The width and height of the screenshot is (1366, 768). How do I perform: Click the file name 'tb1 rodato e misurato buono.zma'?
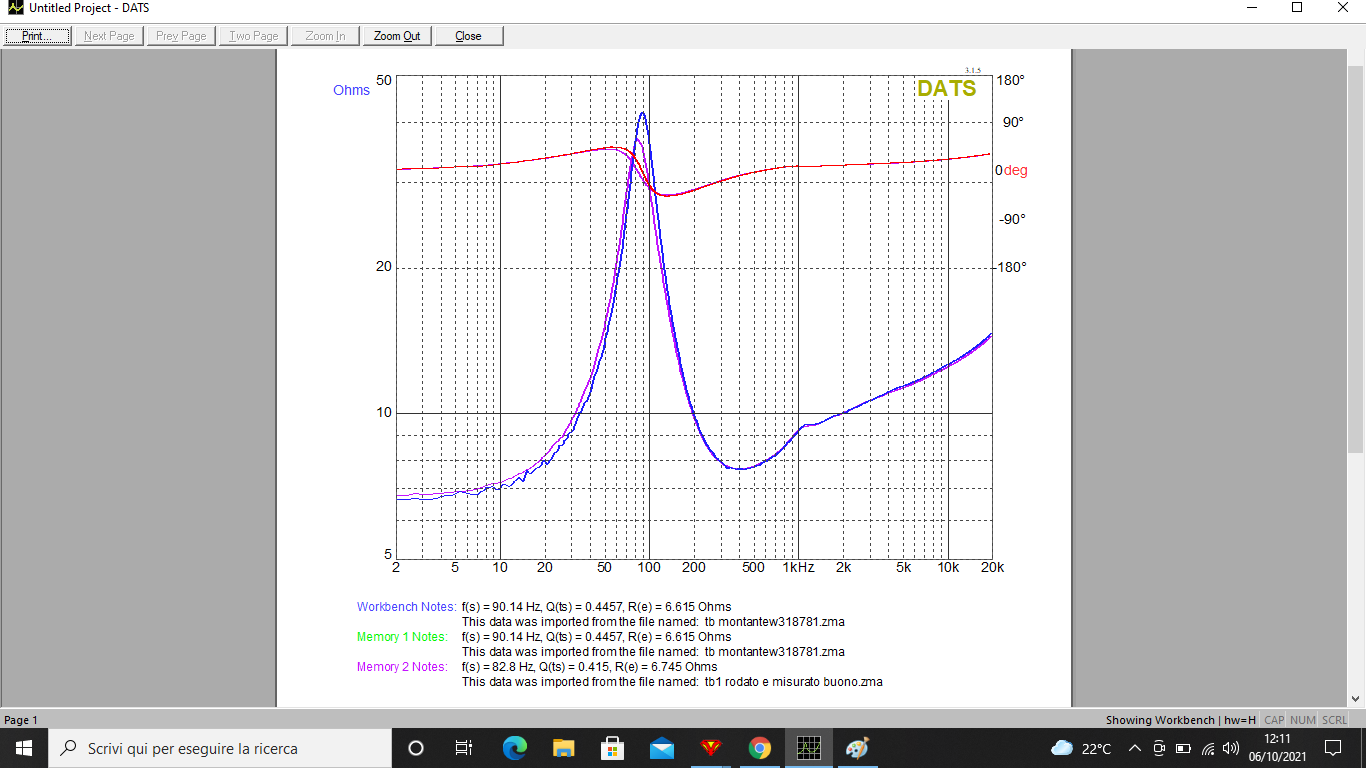(793, 682)
